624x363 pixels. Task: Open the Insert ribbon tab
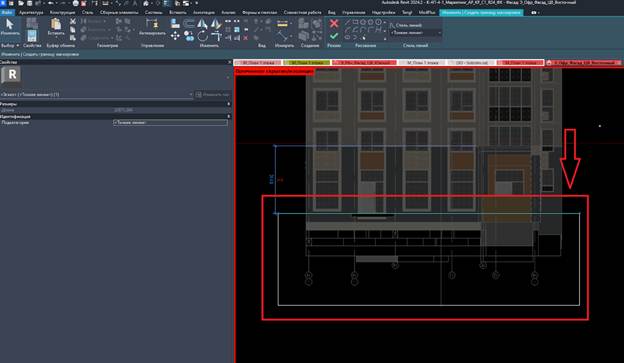[x=177, y=12]
